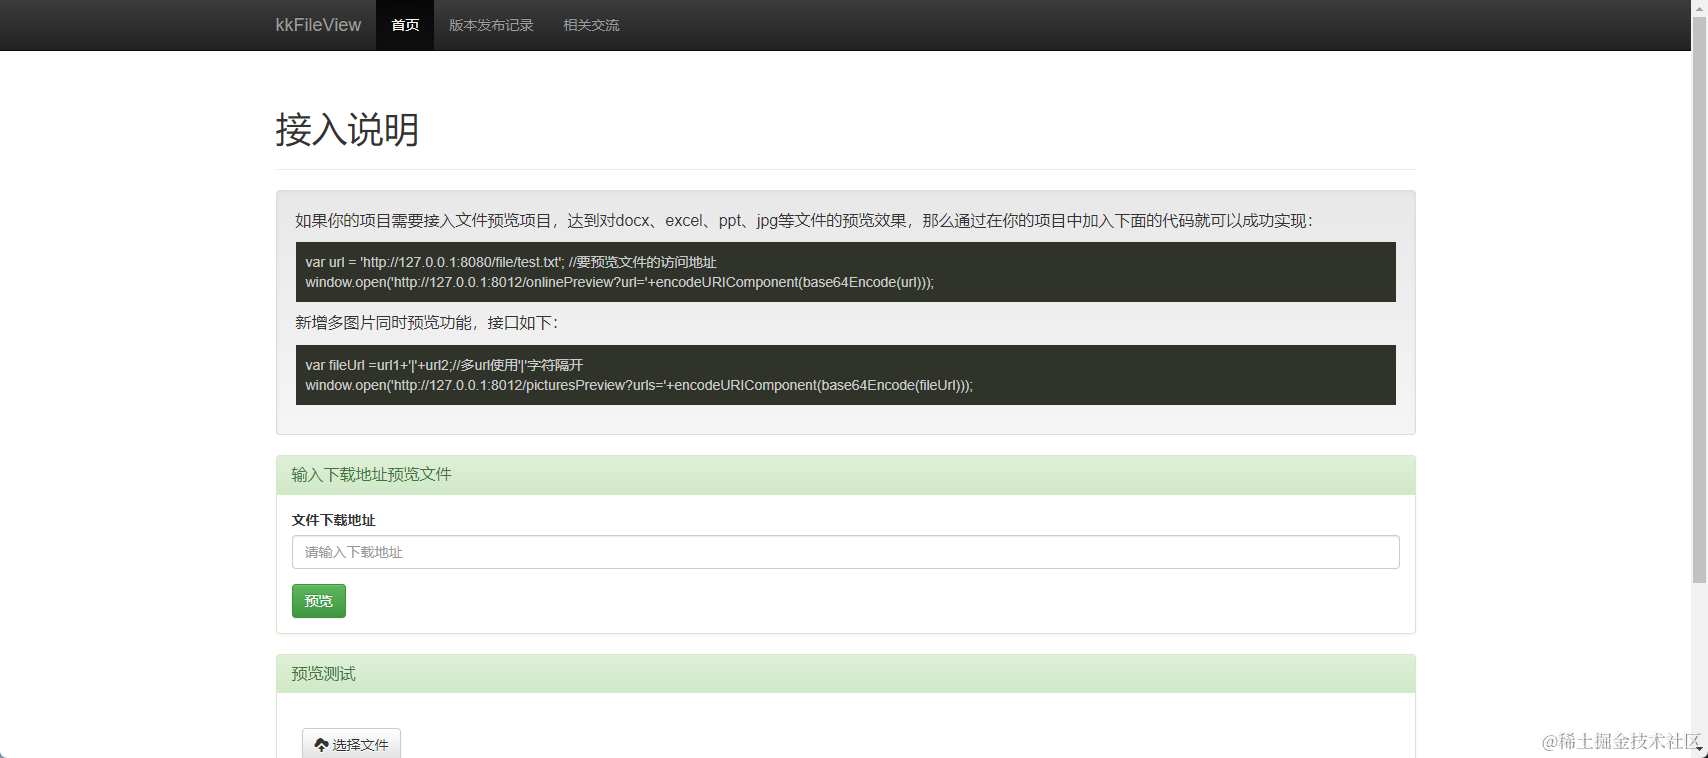Viewport: 1708px width, 758px height.
Task: Click the 输入下载地址预览文件 panel header
Action: tap(845, 475)
